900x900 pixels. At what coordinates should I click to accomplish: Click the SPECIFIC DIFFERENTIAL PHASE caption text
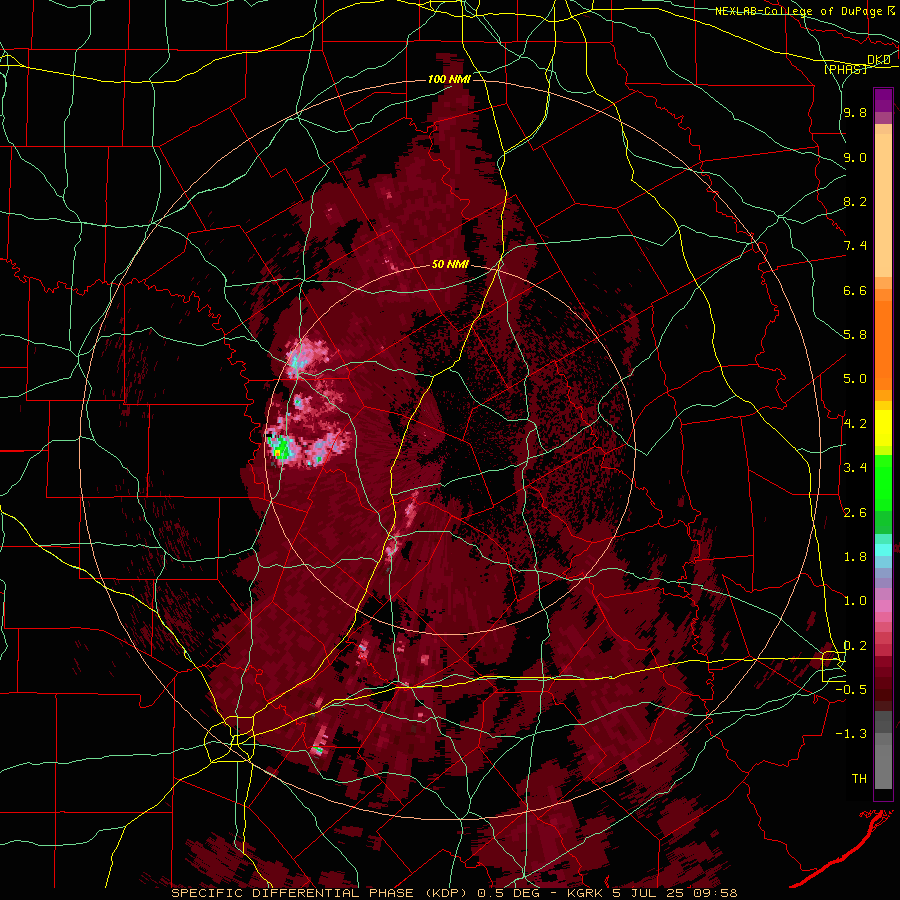292,893
